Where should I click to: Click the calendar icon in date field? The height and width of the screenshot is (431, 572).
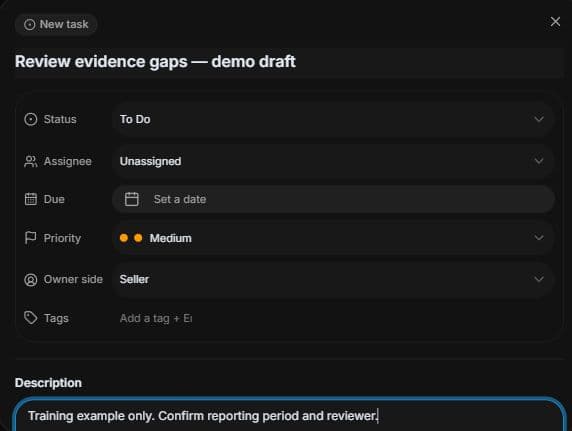[132, 199]
